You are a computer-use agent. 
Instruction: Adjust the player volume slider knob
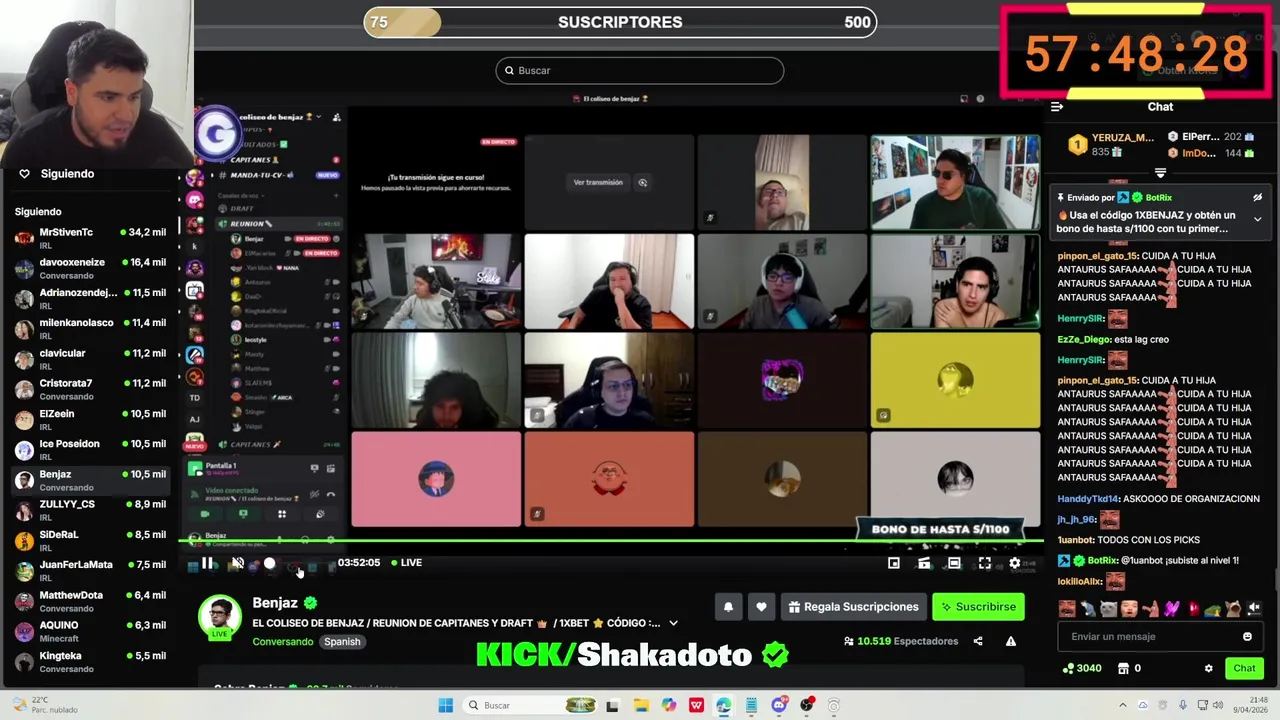pos(269,563)
